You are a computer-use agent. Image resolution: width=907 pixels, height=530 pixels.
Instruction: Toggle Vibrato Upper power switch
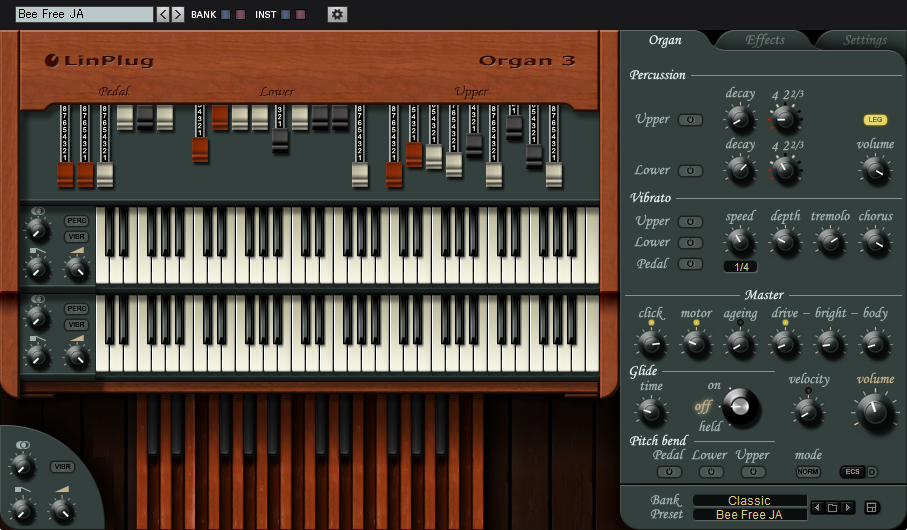[x=690, y=222]
